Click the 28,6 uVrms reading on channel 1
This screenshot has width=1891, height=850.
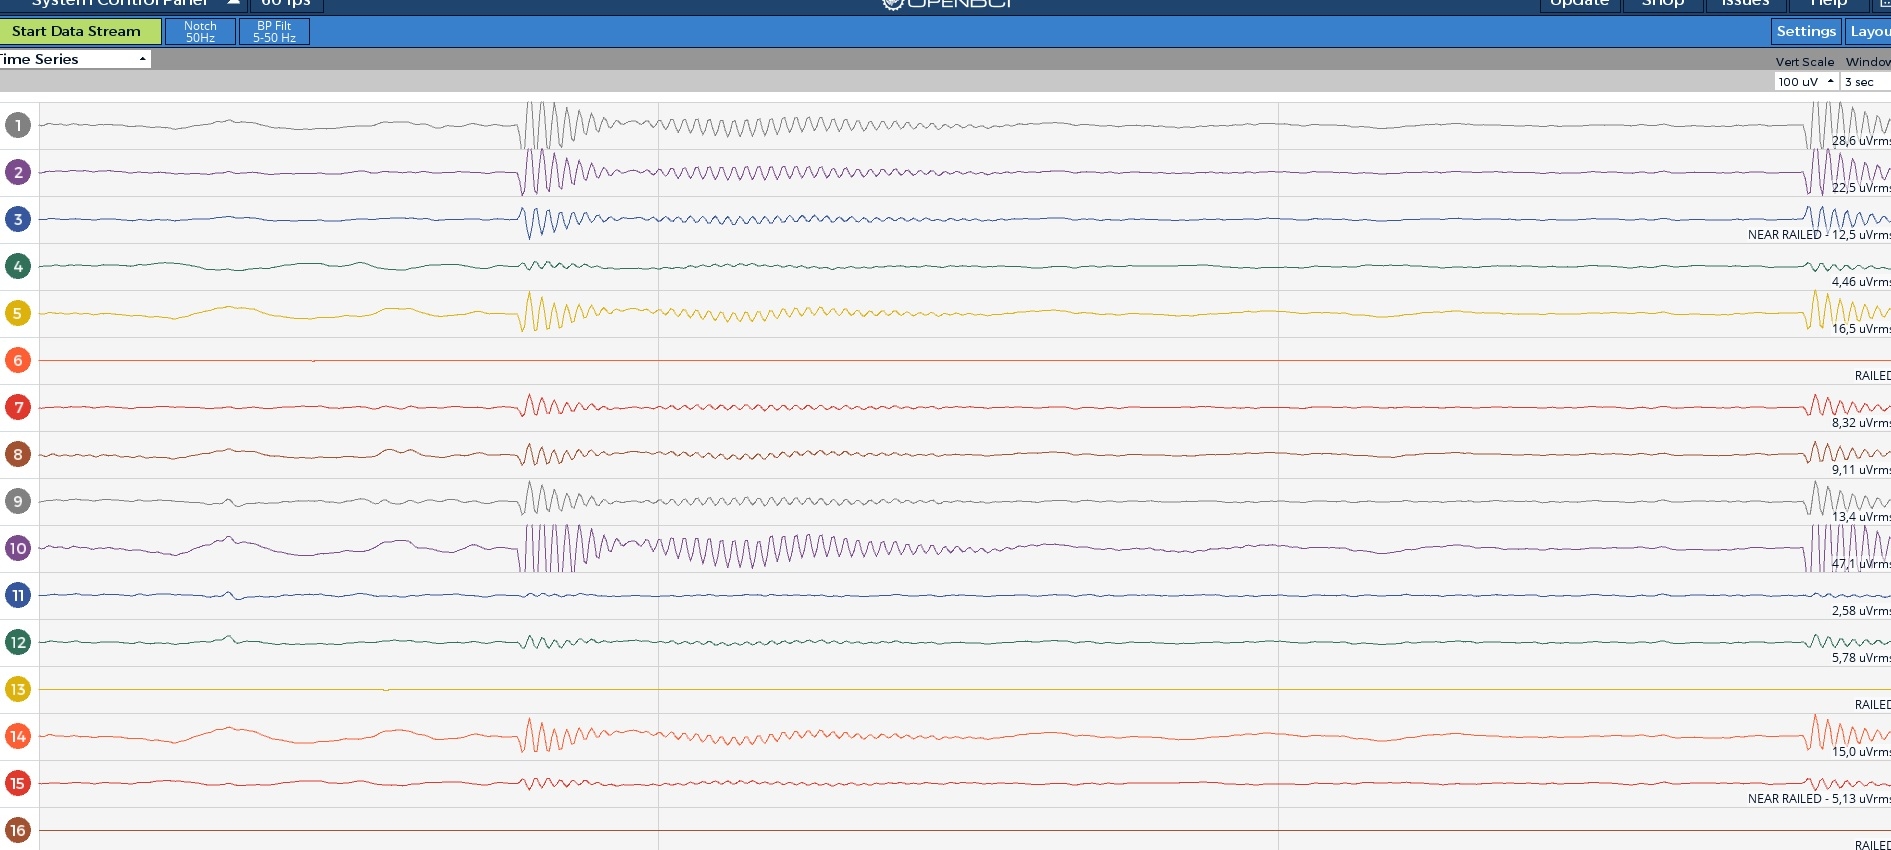pos(1860,141)
